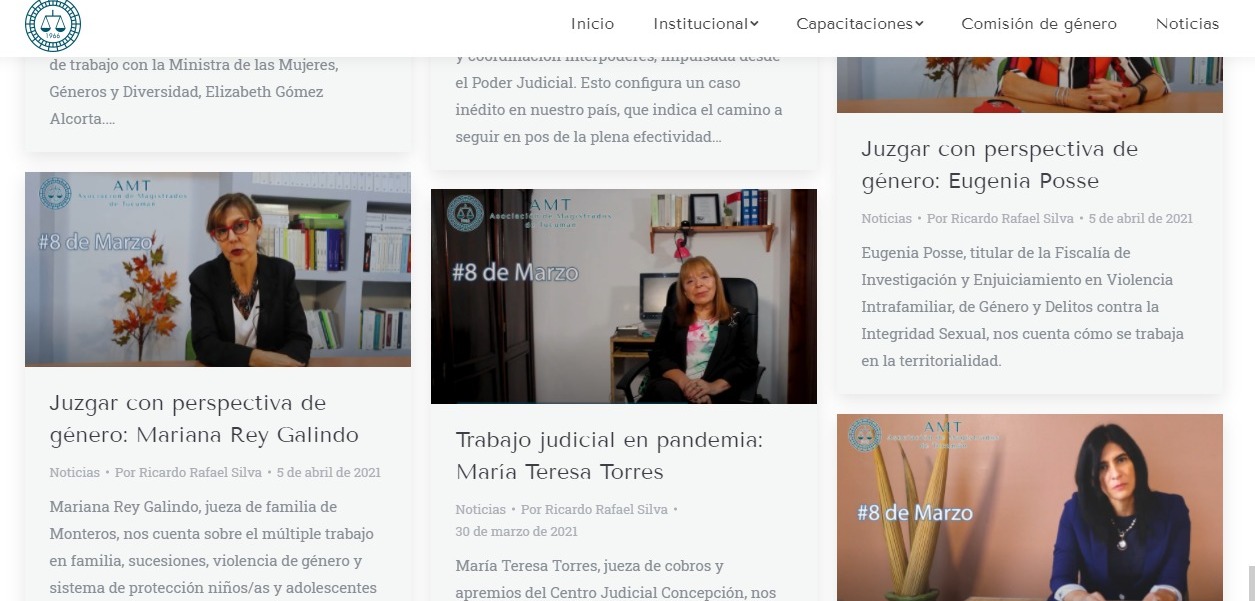Click the 5 de abril date on Mariana Rey Galindo post

[x=329, y=472]
